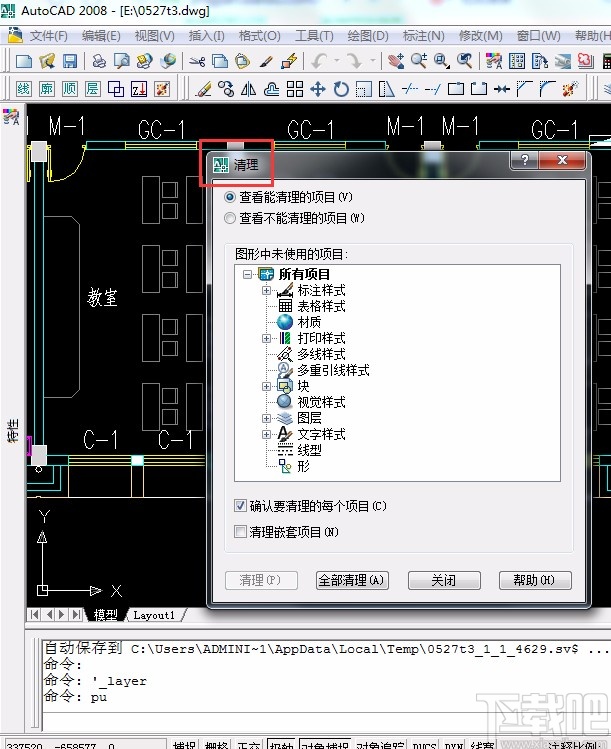The height and width of the screenshot is (749, 611).
Task: Select 查看不能清理的项目 radio button
Action: pos(230,218)
